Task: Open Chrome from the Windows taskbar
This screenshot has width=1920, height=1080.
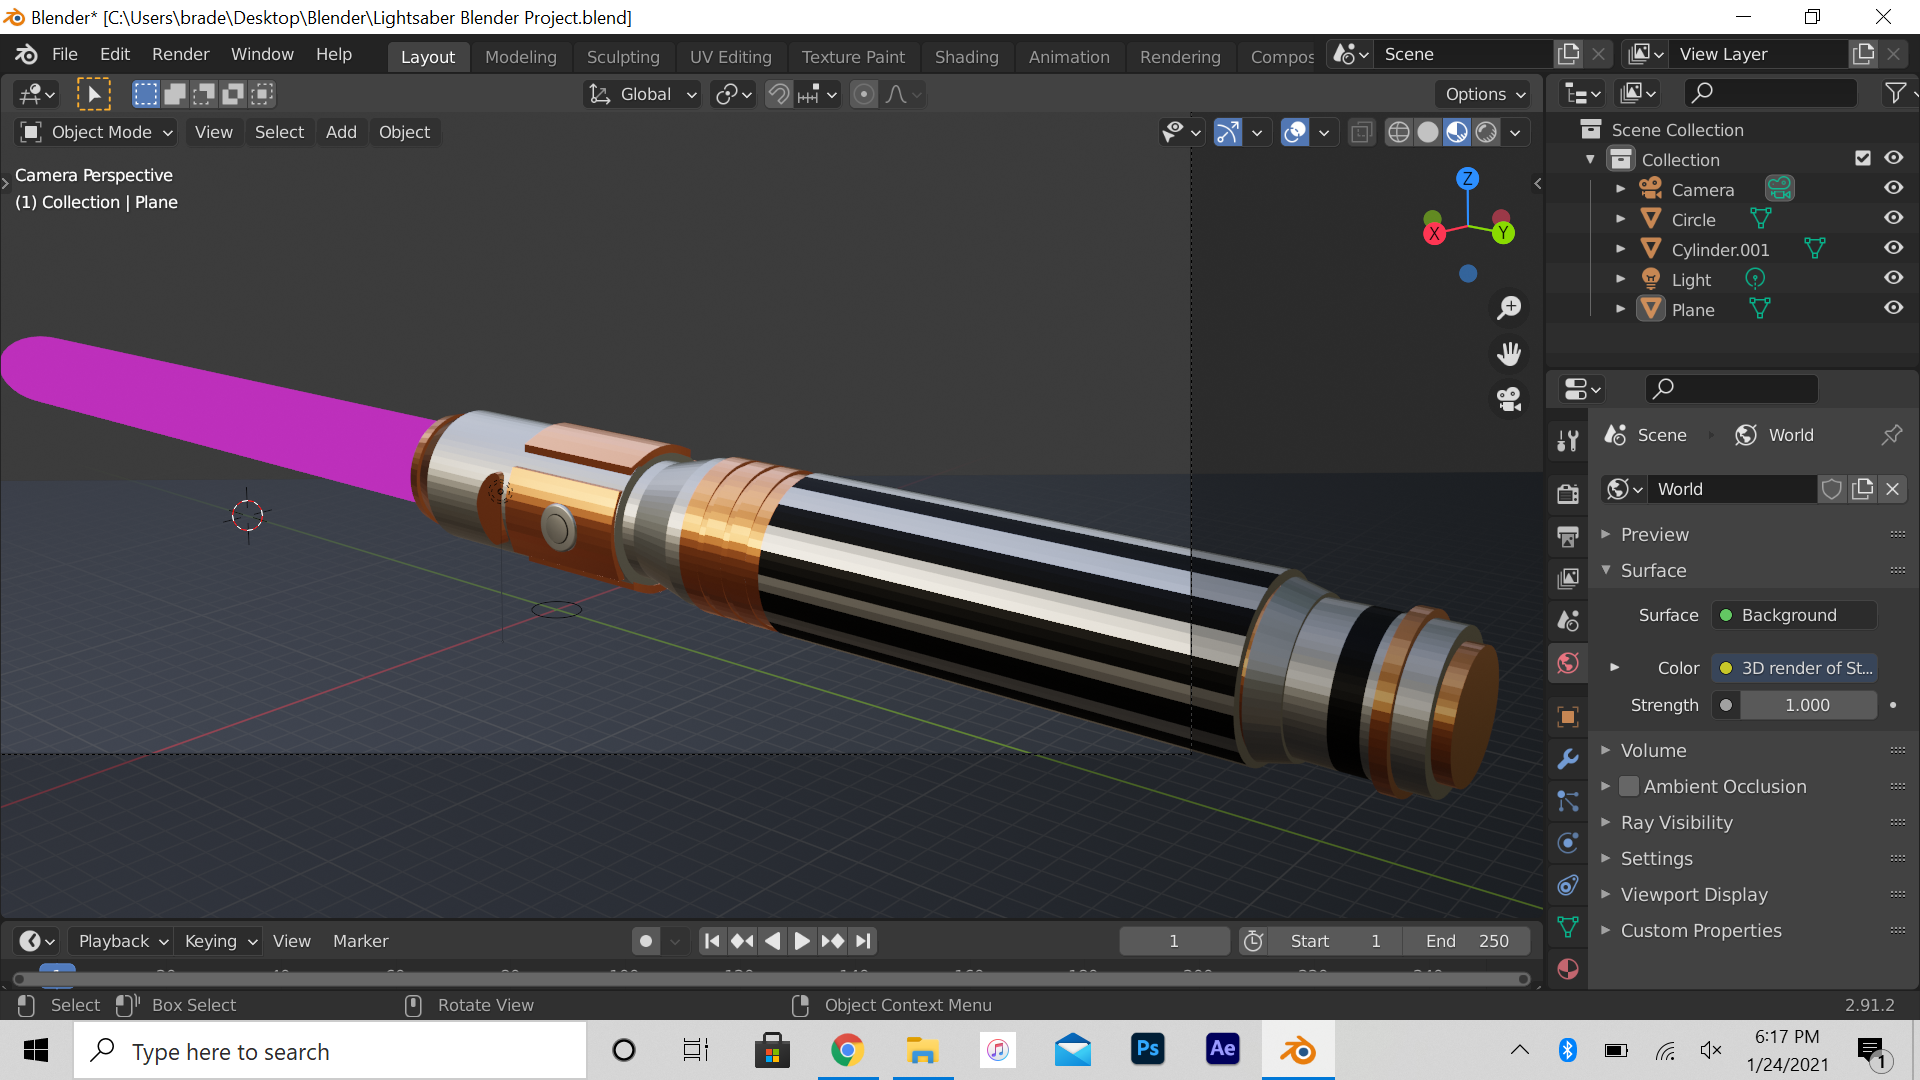Action: 847,1050
